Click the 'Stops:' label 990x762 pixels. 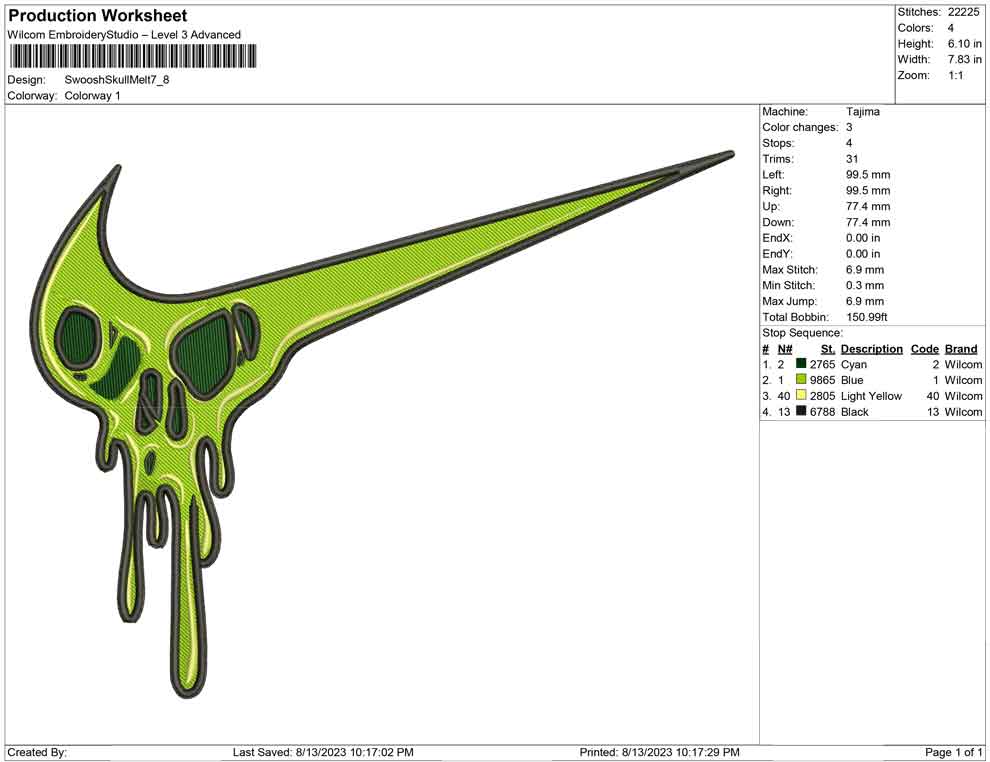click(x=778, y=143)
